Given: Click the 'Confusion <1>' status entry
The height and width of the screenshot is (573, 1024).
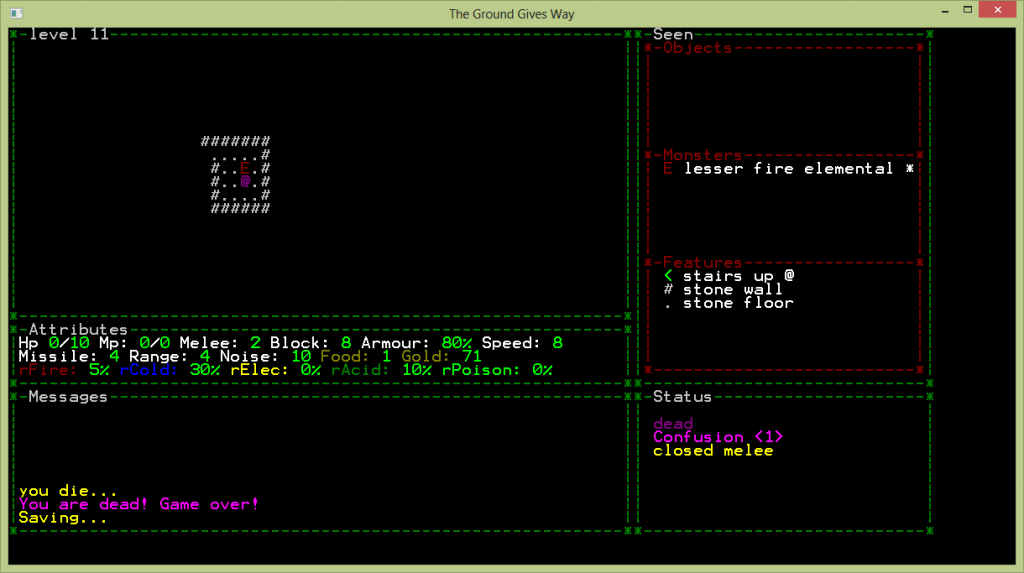Looking at the screenshot, I should [718, 437].
